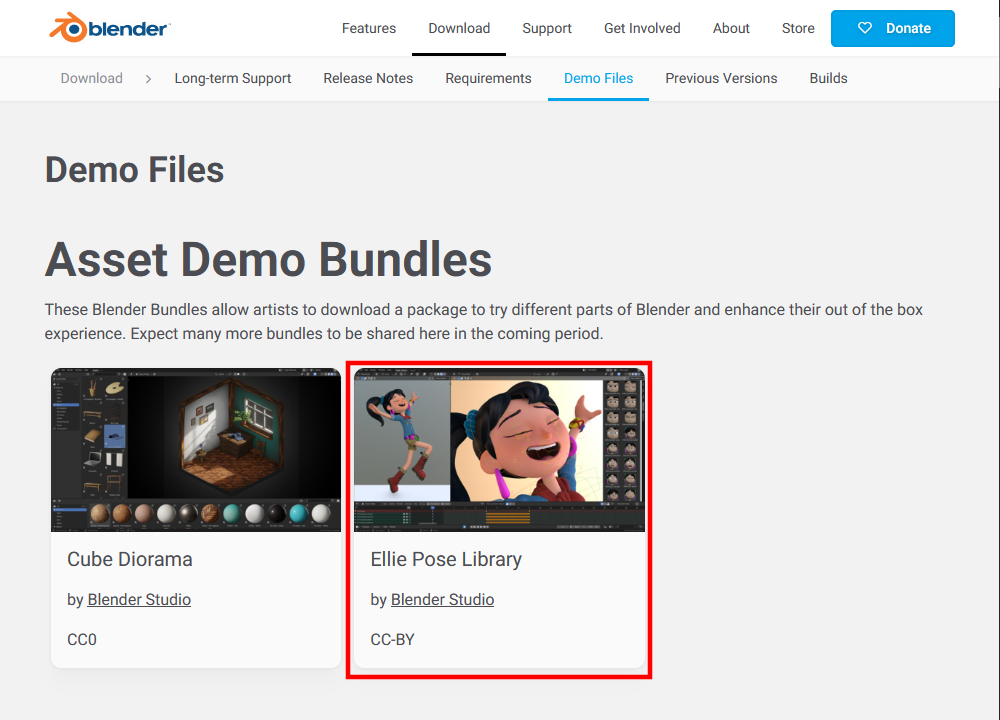Click the Demo Files page heading
Screen dimensions: 1000x720
pos(135,170)
